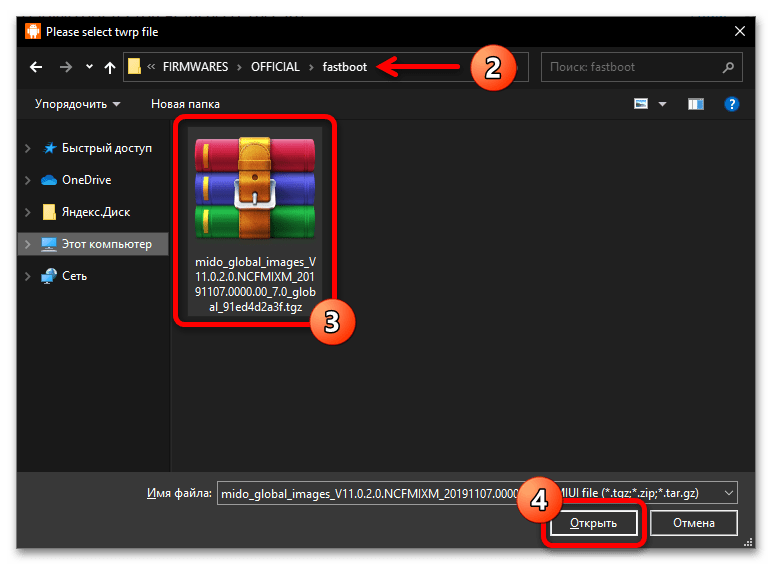The height and width of the screenshot is (565, 772).
Task: Change the view mode icon
Action: [641, 104]
